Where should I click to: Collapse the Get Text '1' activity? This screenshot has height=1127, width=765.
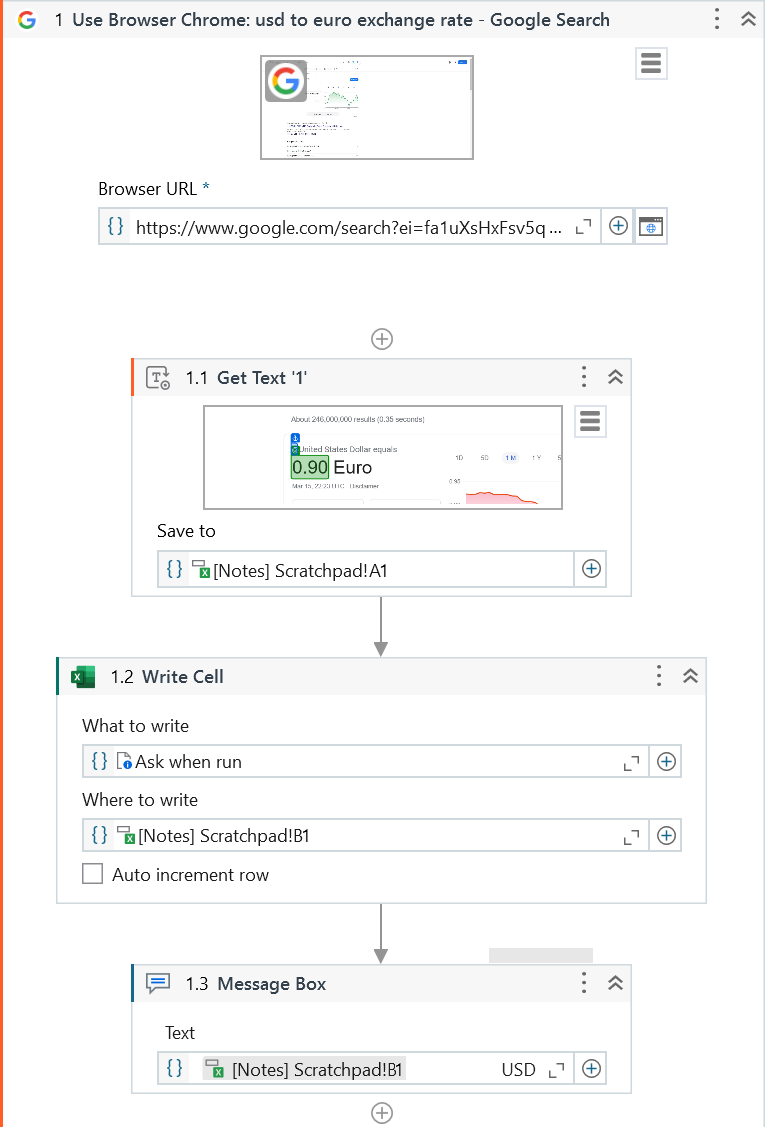point(615,377)
